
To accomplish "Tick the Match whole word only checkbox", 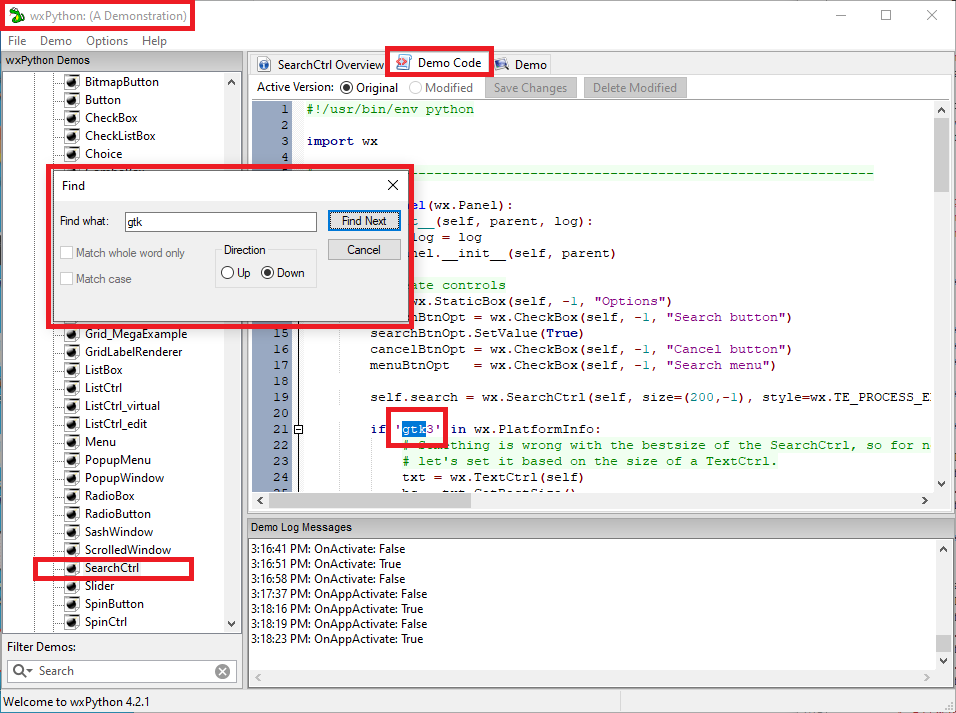I will pos(66,253).
